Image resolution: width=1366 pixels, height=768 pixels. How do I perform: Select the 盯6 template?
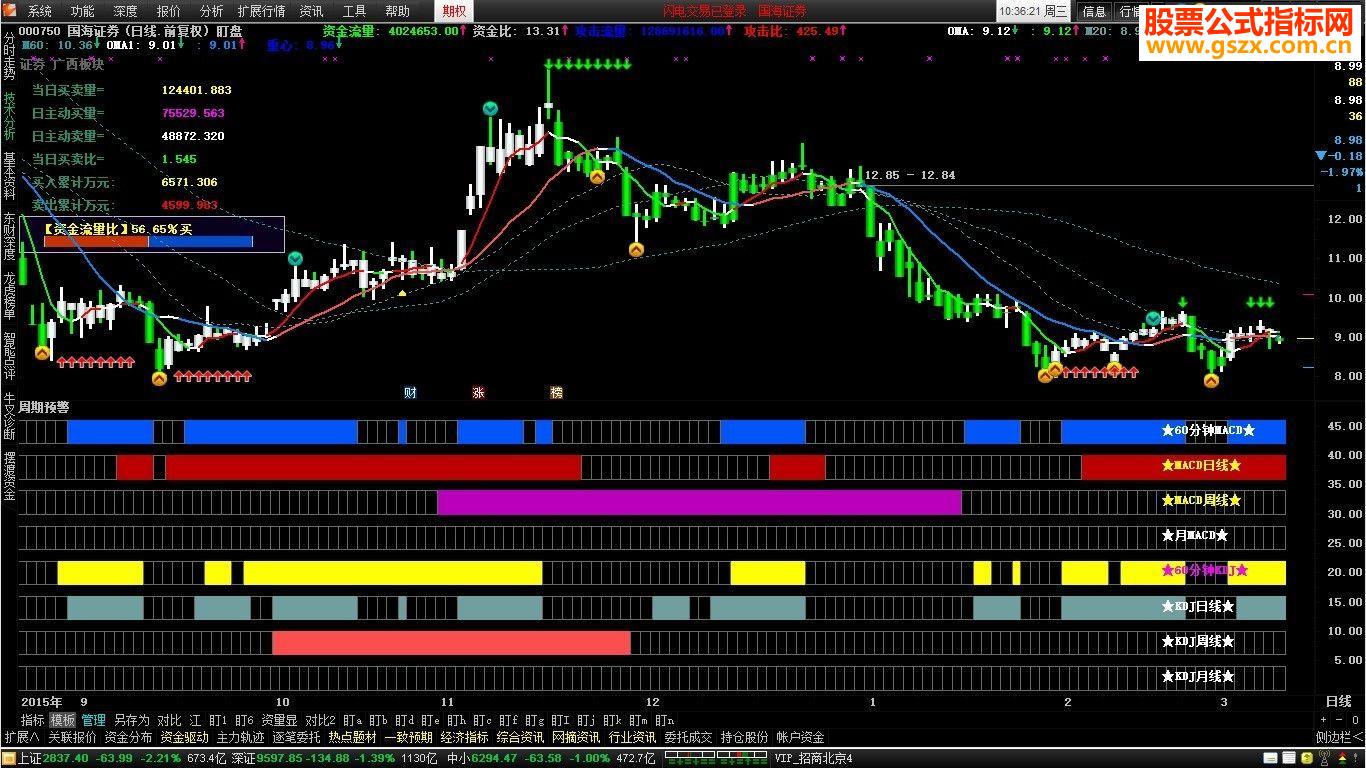click(x=245, y=720)
